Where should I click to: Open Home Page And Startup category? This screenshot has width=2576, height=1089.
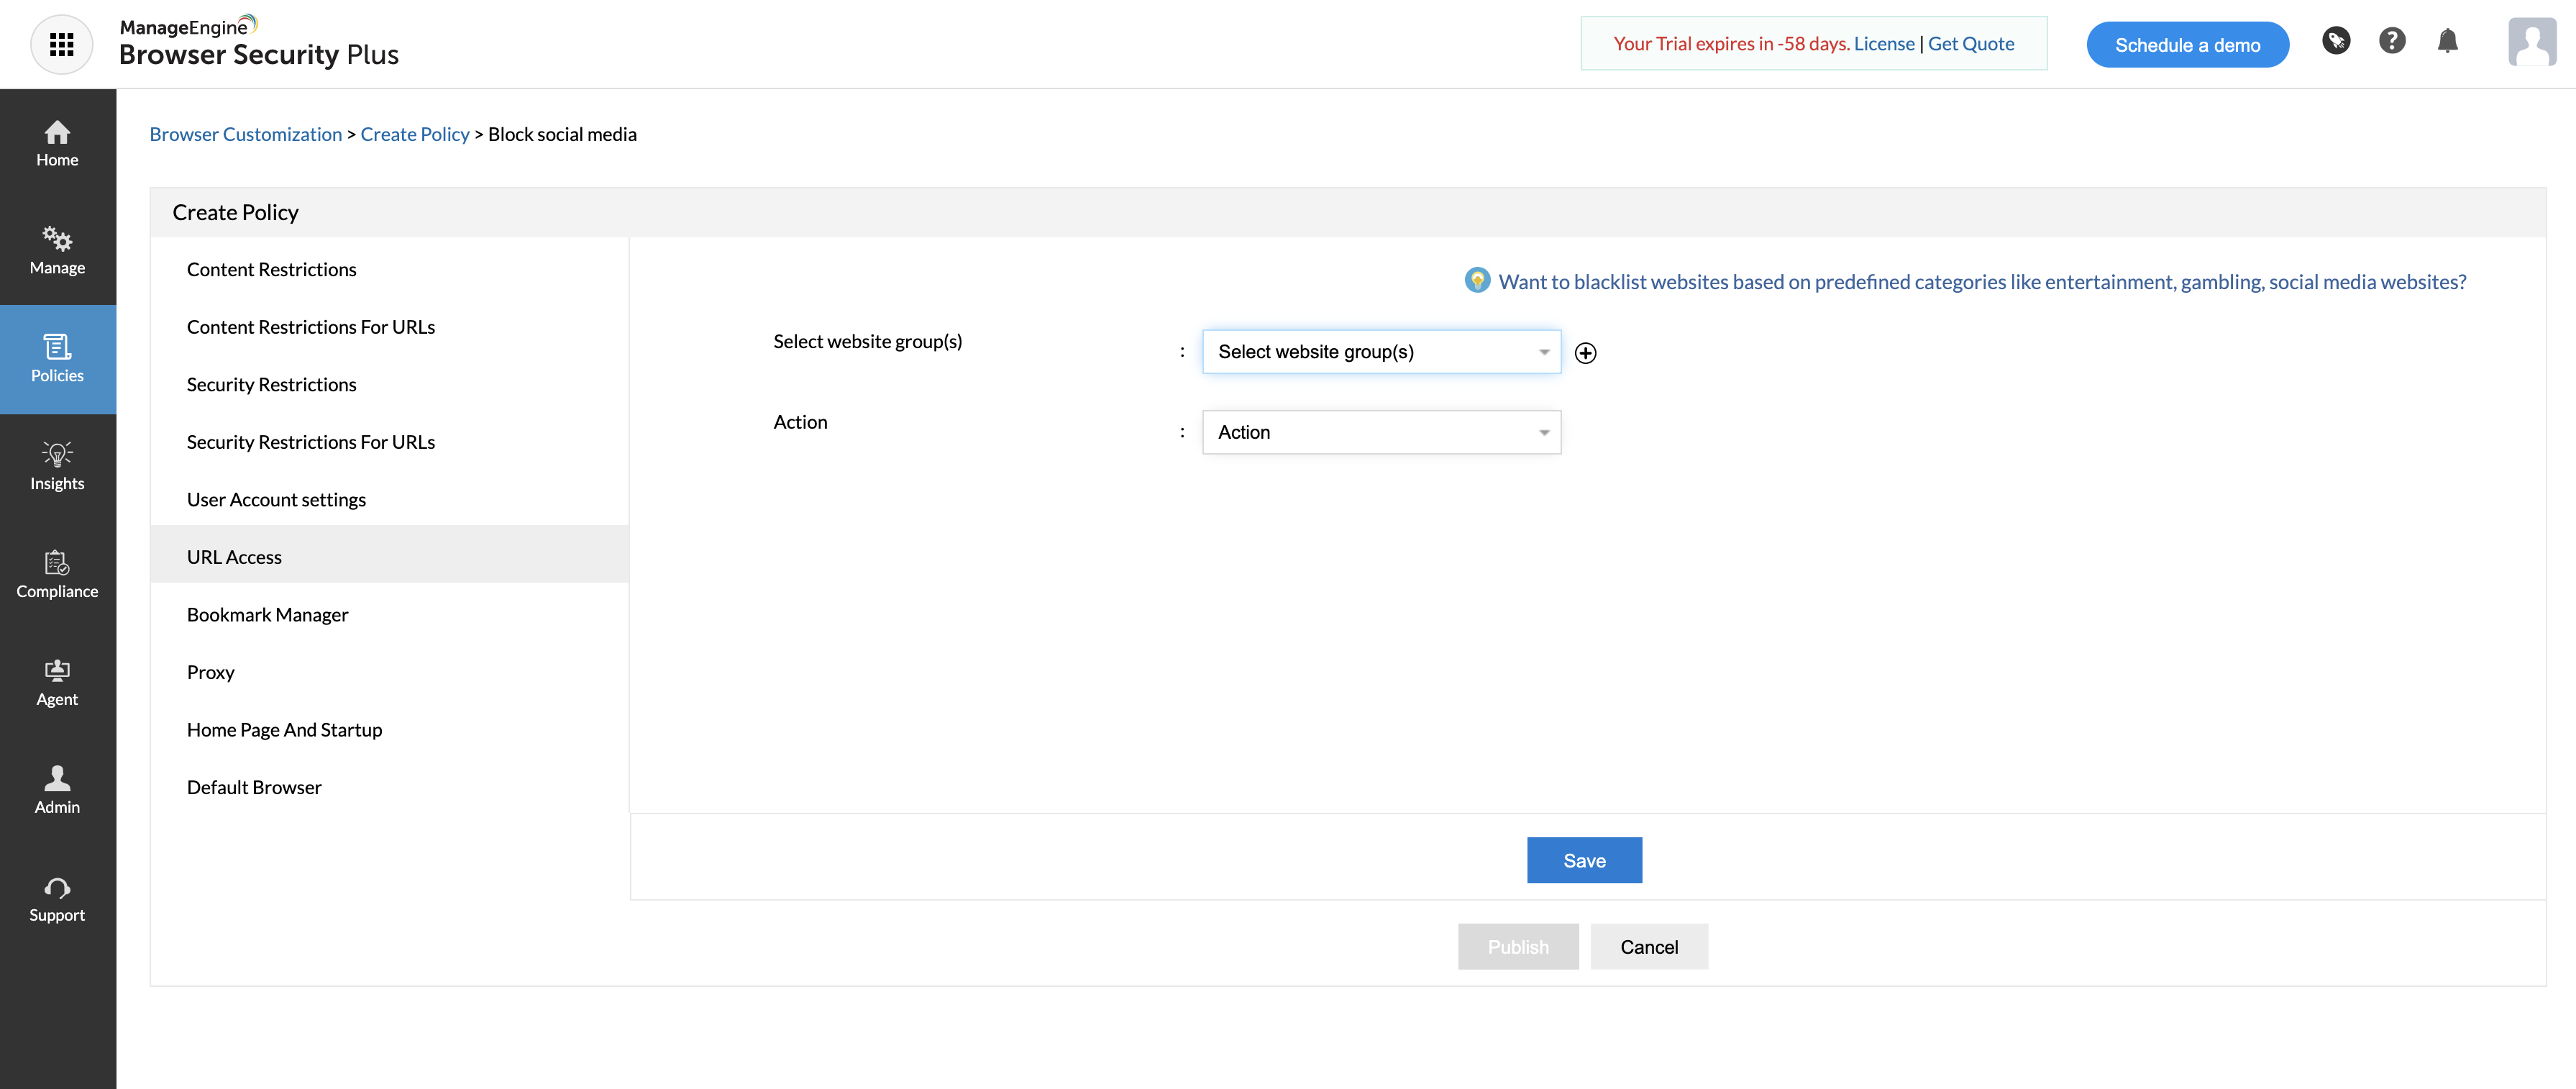click(x=284, y=730)
